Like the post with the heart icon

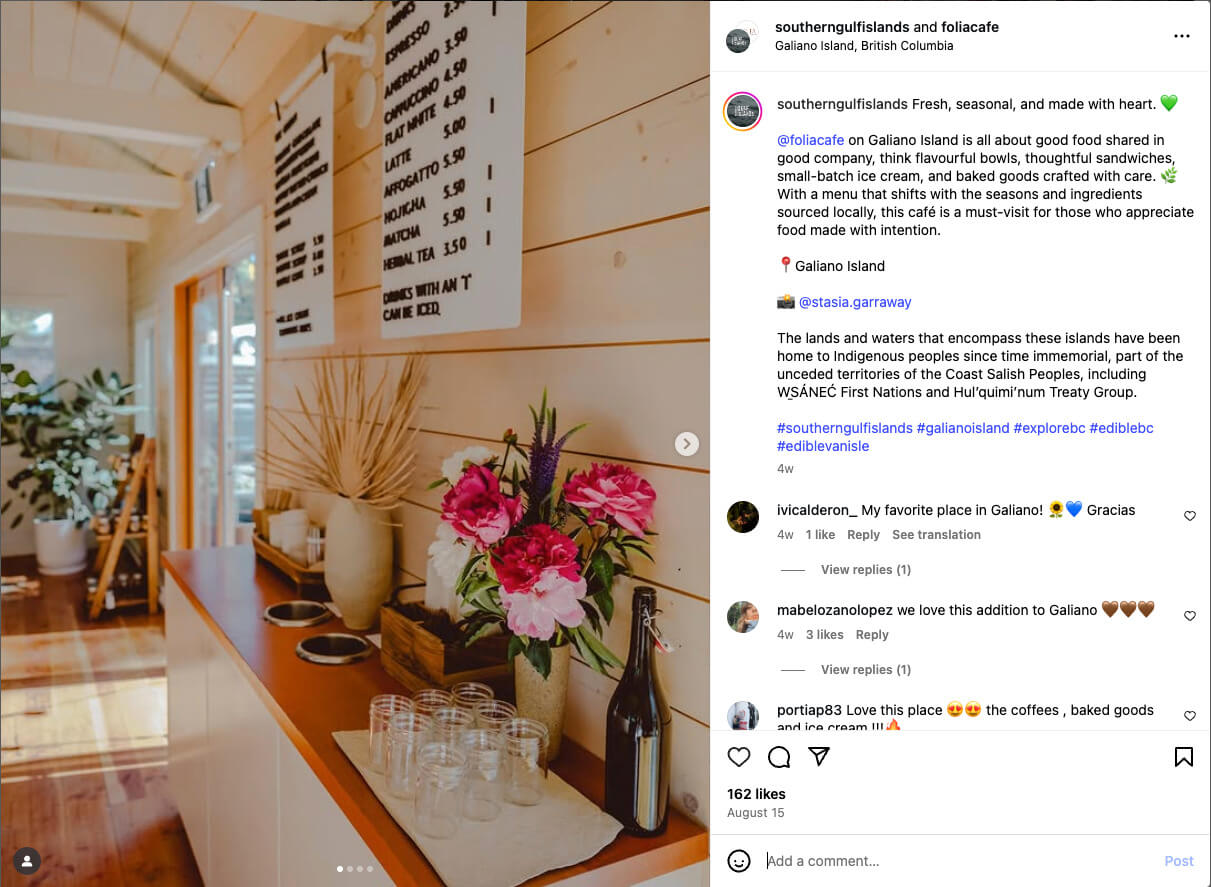pyautogui.click(x=739, y=757)
